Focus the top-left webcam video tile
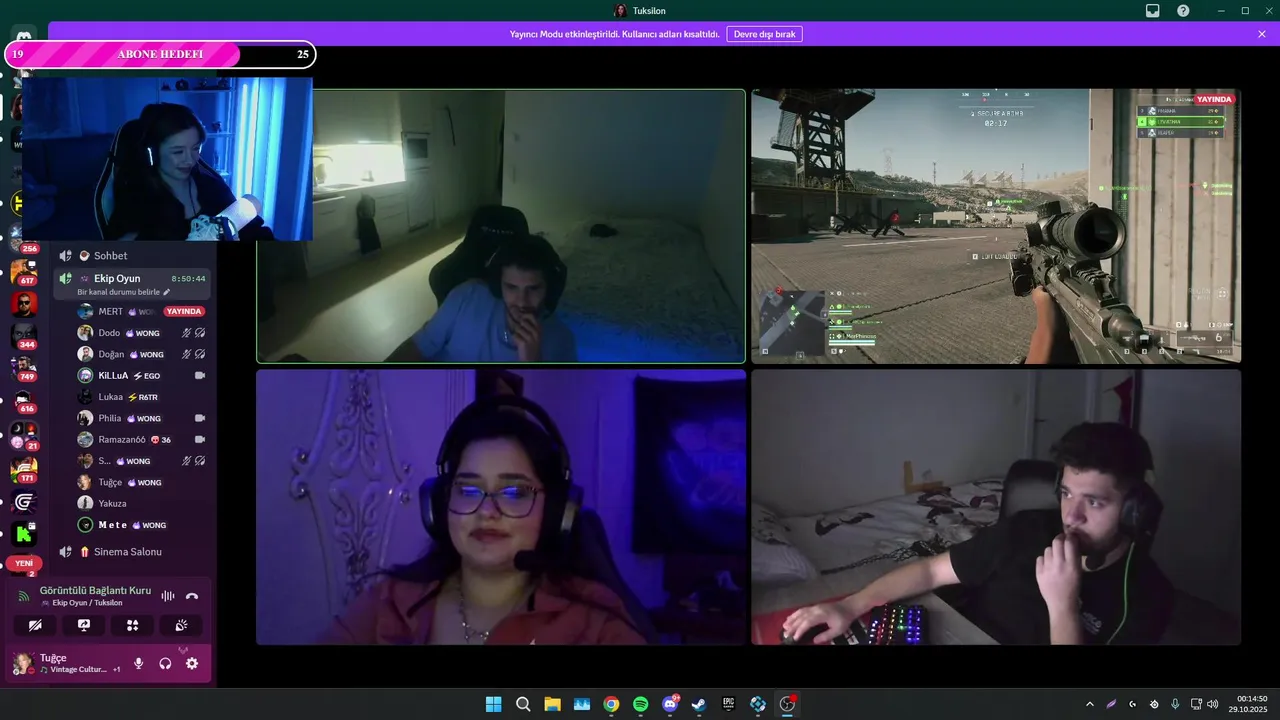The width and height of the screenshot is (1280, 720). point(501,226)
